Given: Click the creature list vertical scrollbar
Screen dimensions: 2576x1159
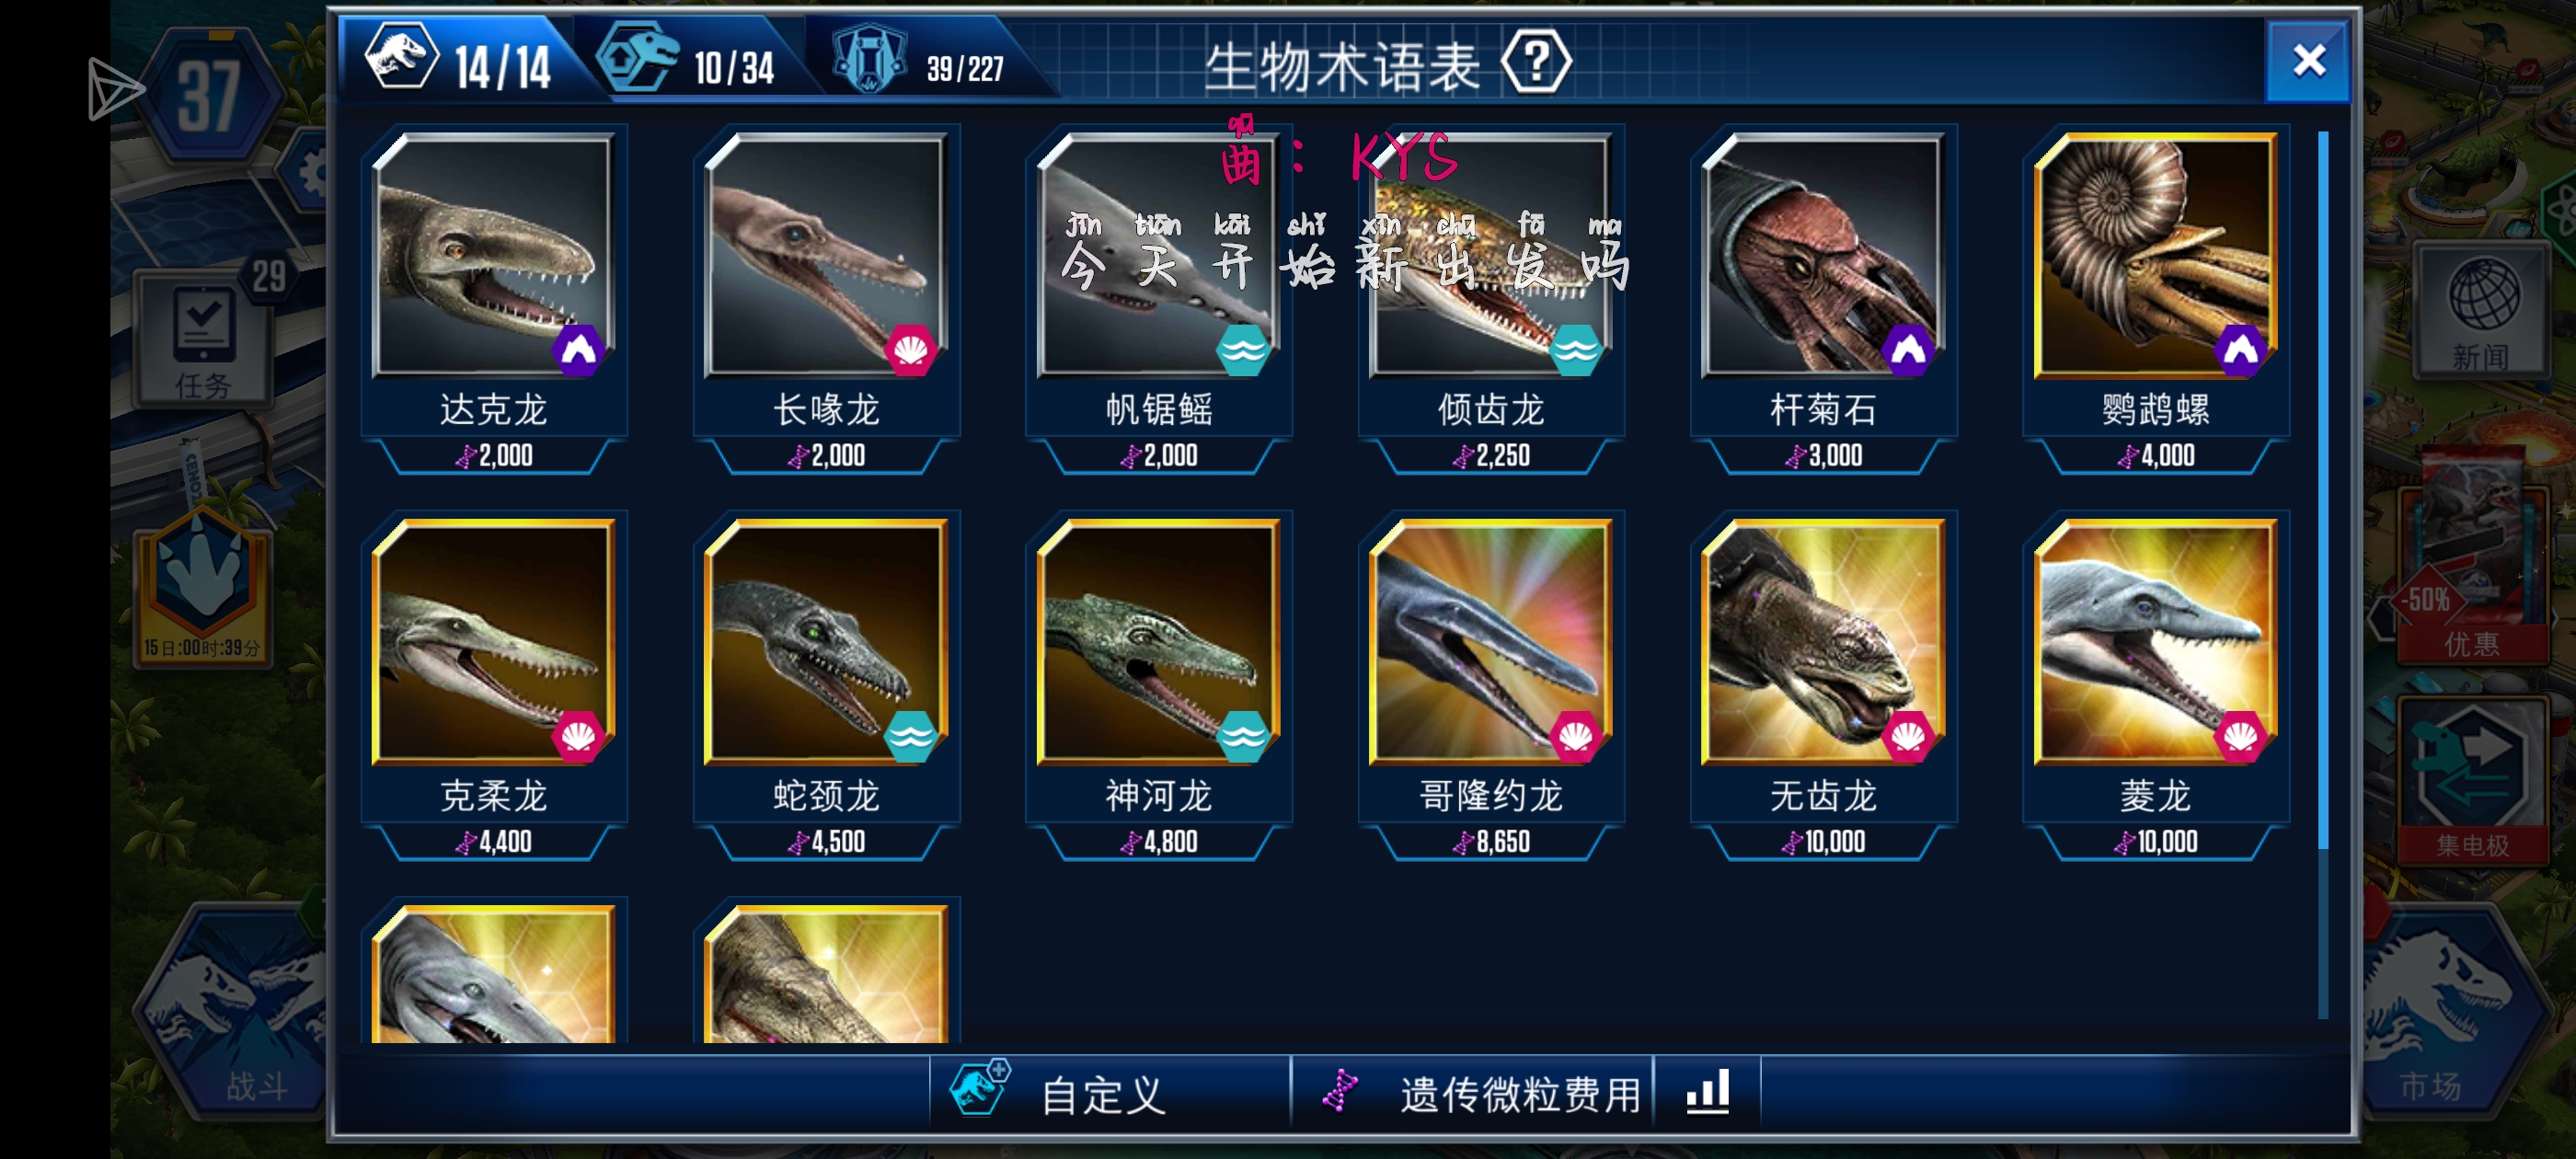Looking at the screenshot, I should click(x=2322, y=575).
